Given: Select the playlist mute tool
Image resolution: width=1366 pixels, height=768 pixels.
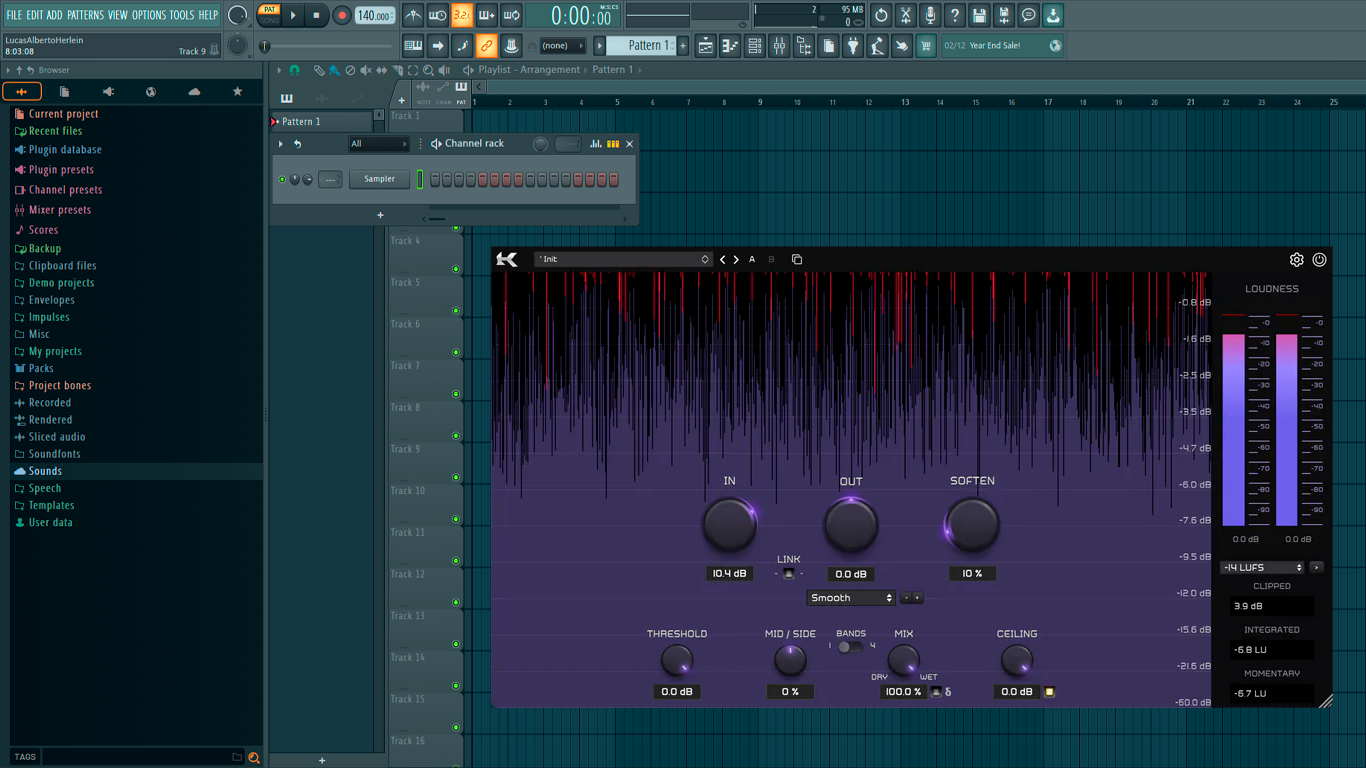Looking at the screenshot, I should coord(365,70).
